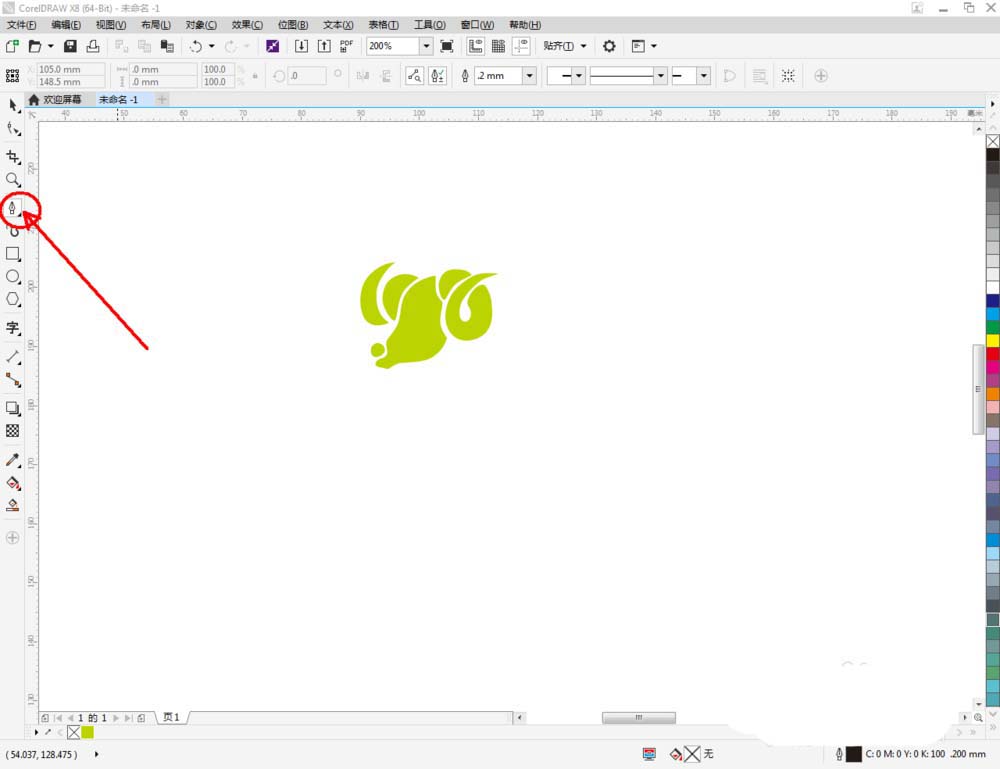The width and height of the screenshot is (1000, 769).
Task: Click the quick customize plus in toolbox
Action: [x=13, y=538]
